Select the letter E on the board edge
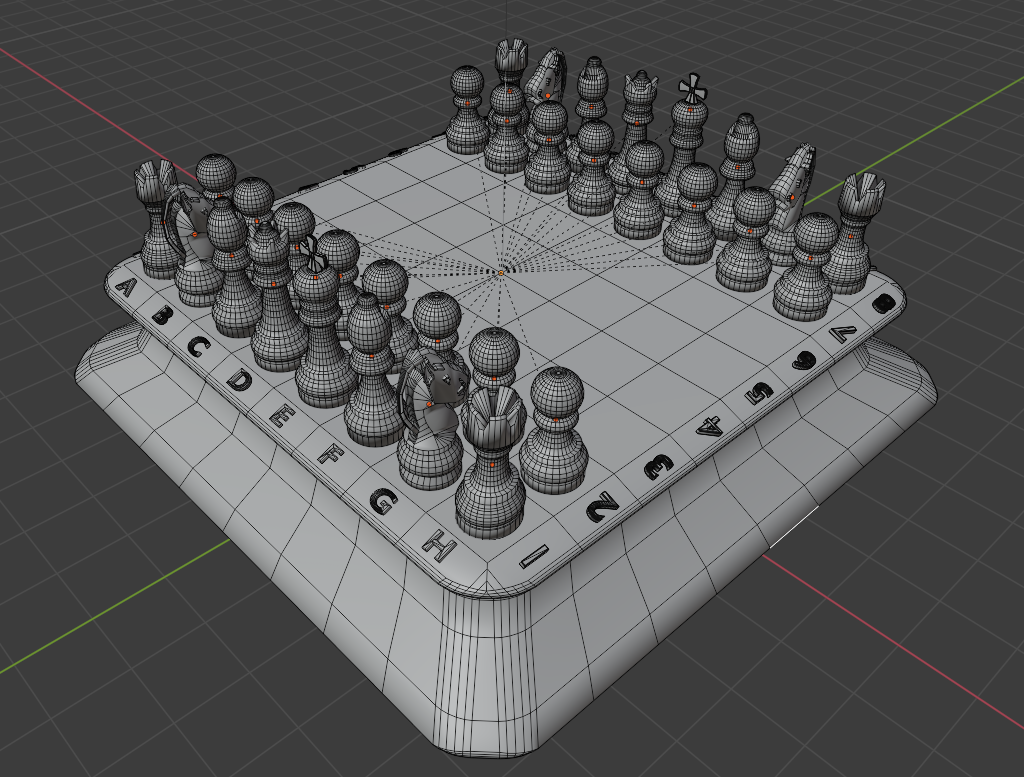The image size is (1024, 777). click(282, 415)
